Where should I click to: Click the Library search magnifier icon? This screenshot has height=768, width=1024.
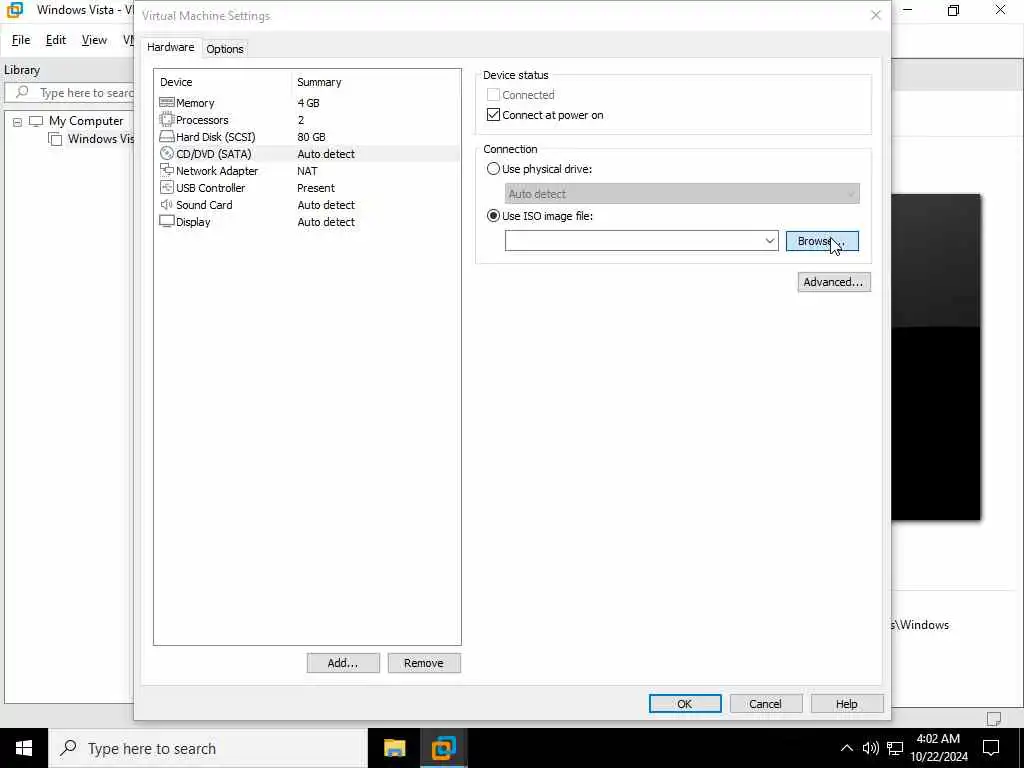point(22,92)
